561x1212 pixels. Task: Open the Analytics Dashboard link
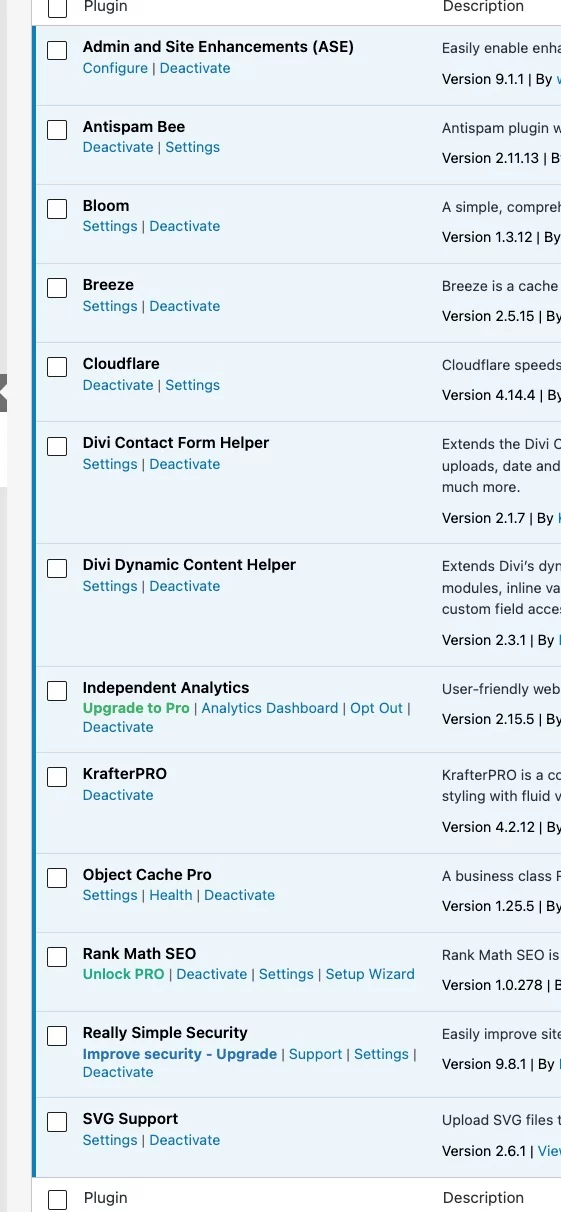270,708
